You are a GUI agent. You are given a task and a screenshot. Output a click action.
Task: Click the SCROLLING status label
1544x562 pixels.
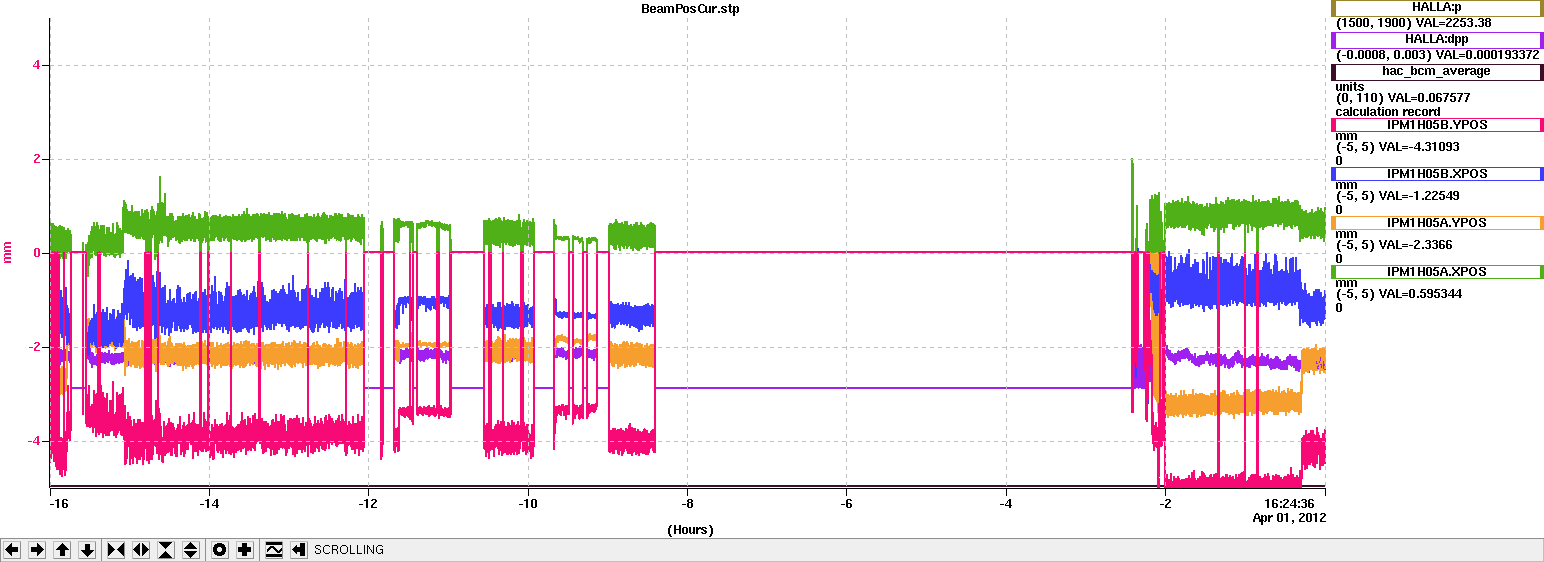tap(349, 550)
